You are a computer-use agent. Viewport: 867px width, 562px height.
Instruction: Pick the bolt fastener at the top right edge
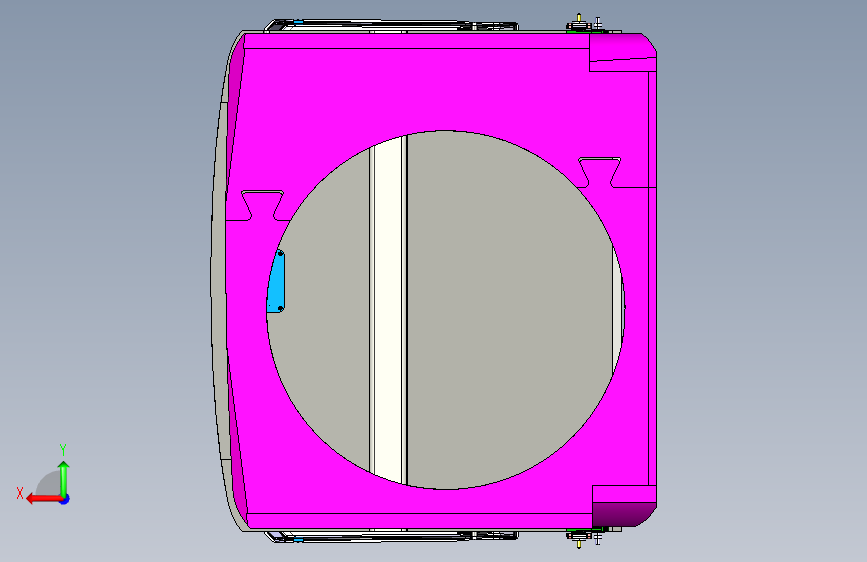pos(579,24)
